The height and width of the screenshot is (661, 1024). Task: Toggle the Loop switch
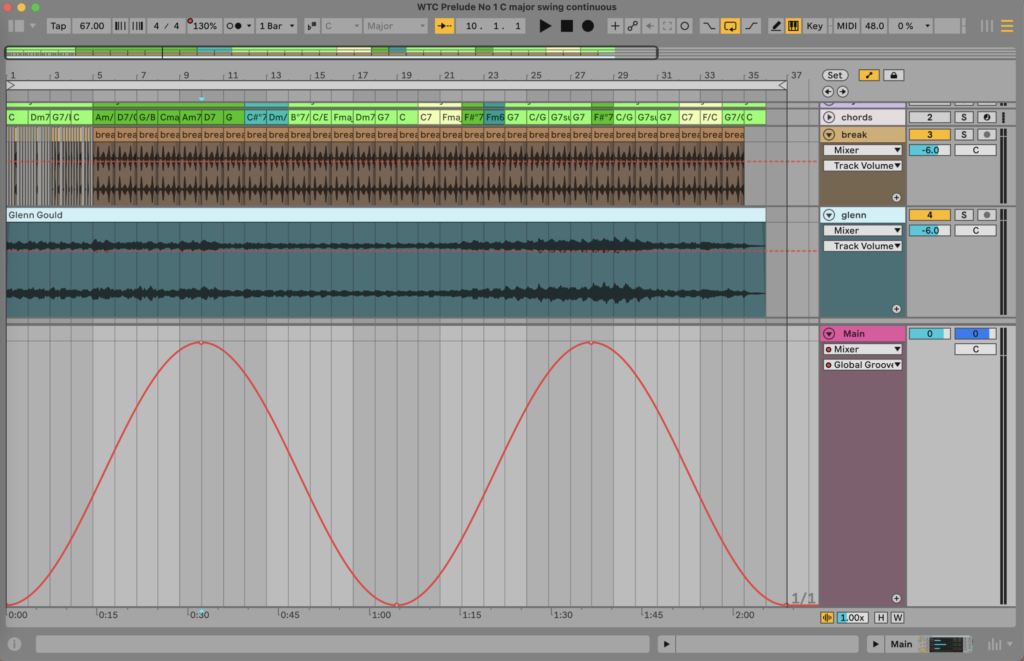[x=730, y=26]
